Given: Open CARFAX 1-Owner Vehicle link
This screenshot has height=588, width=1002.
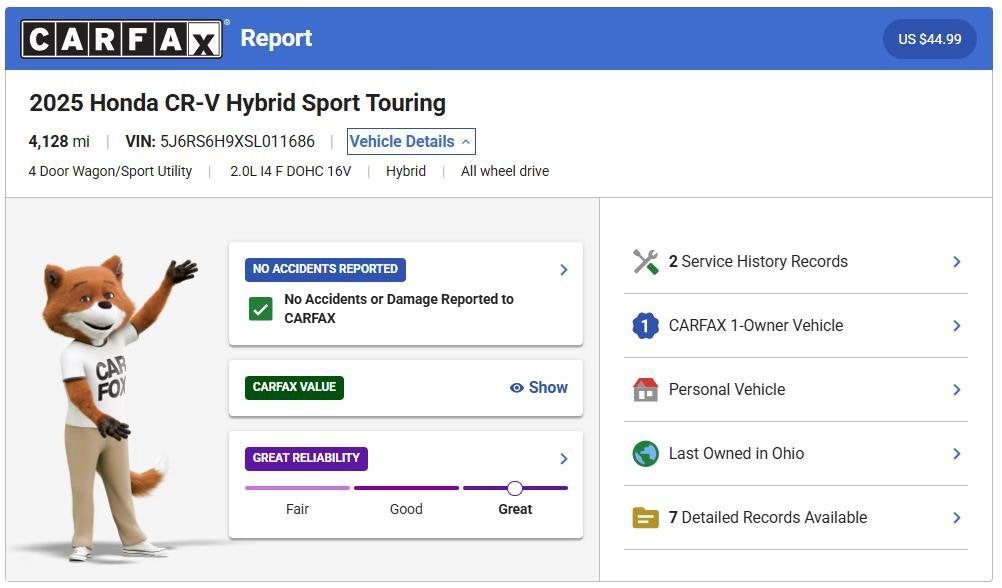Looking at the screenshot, I should click(x=756, y=325).
